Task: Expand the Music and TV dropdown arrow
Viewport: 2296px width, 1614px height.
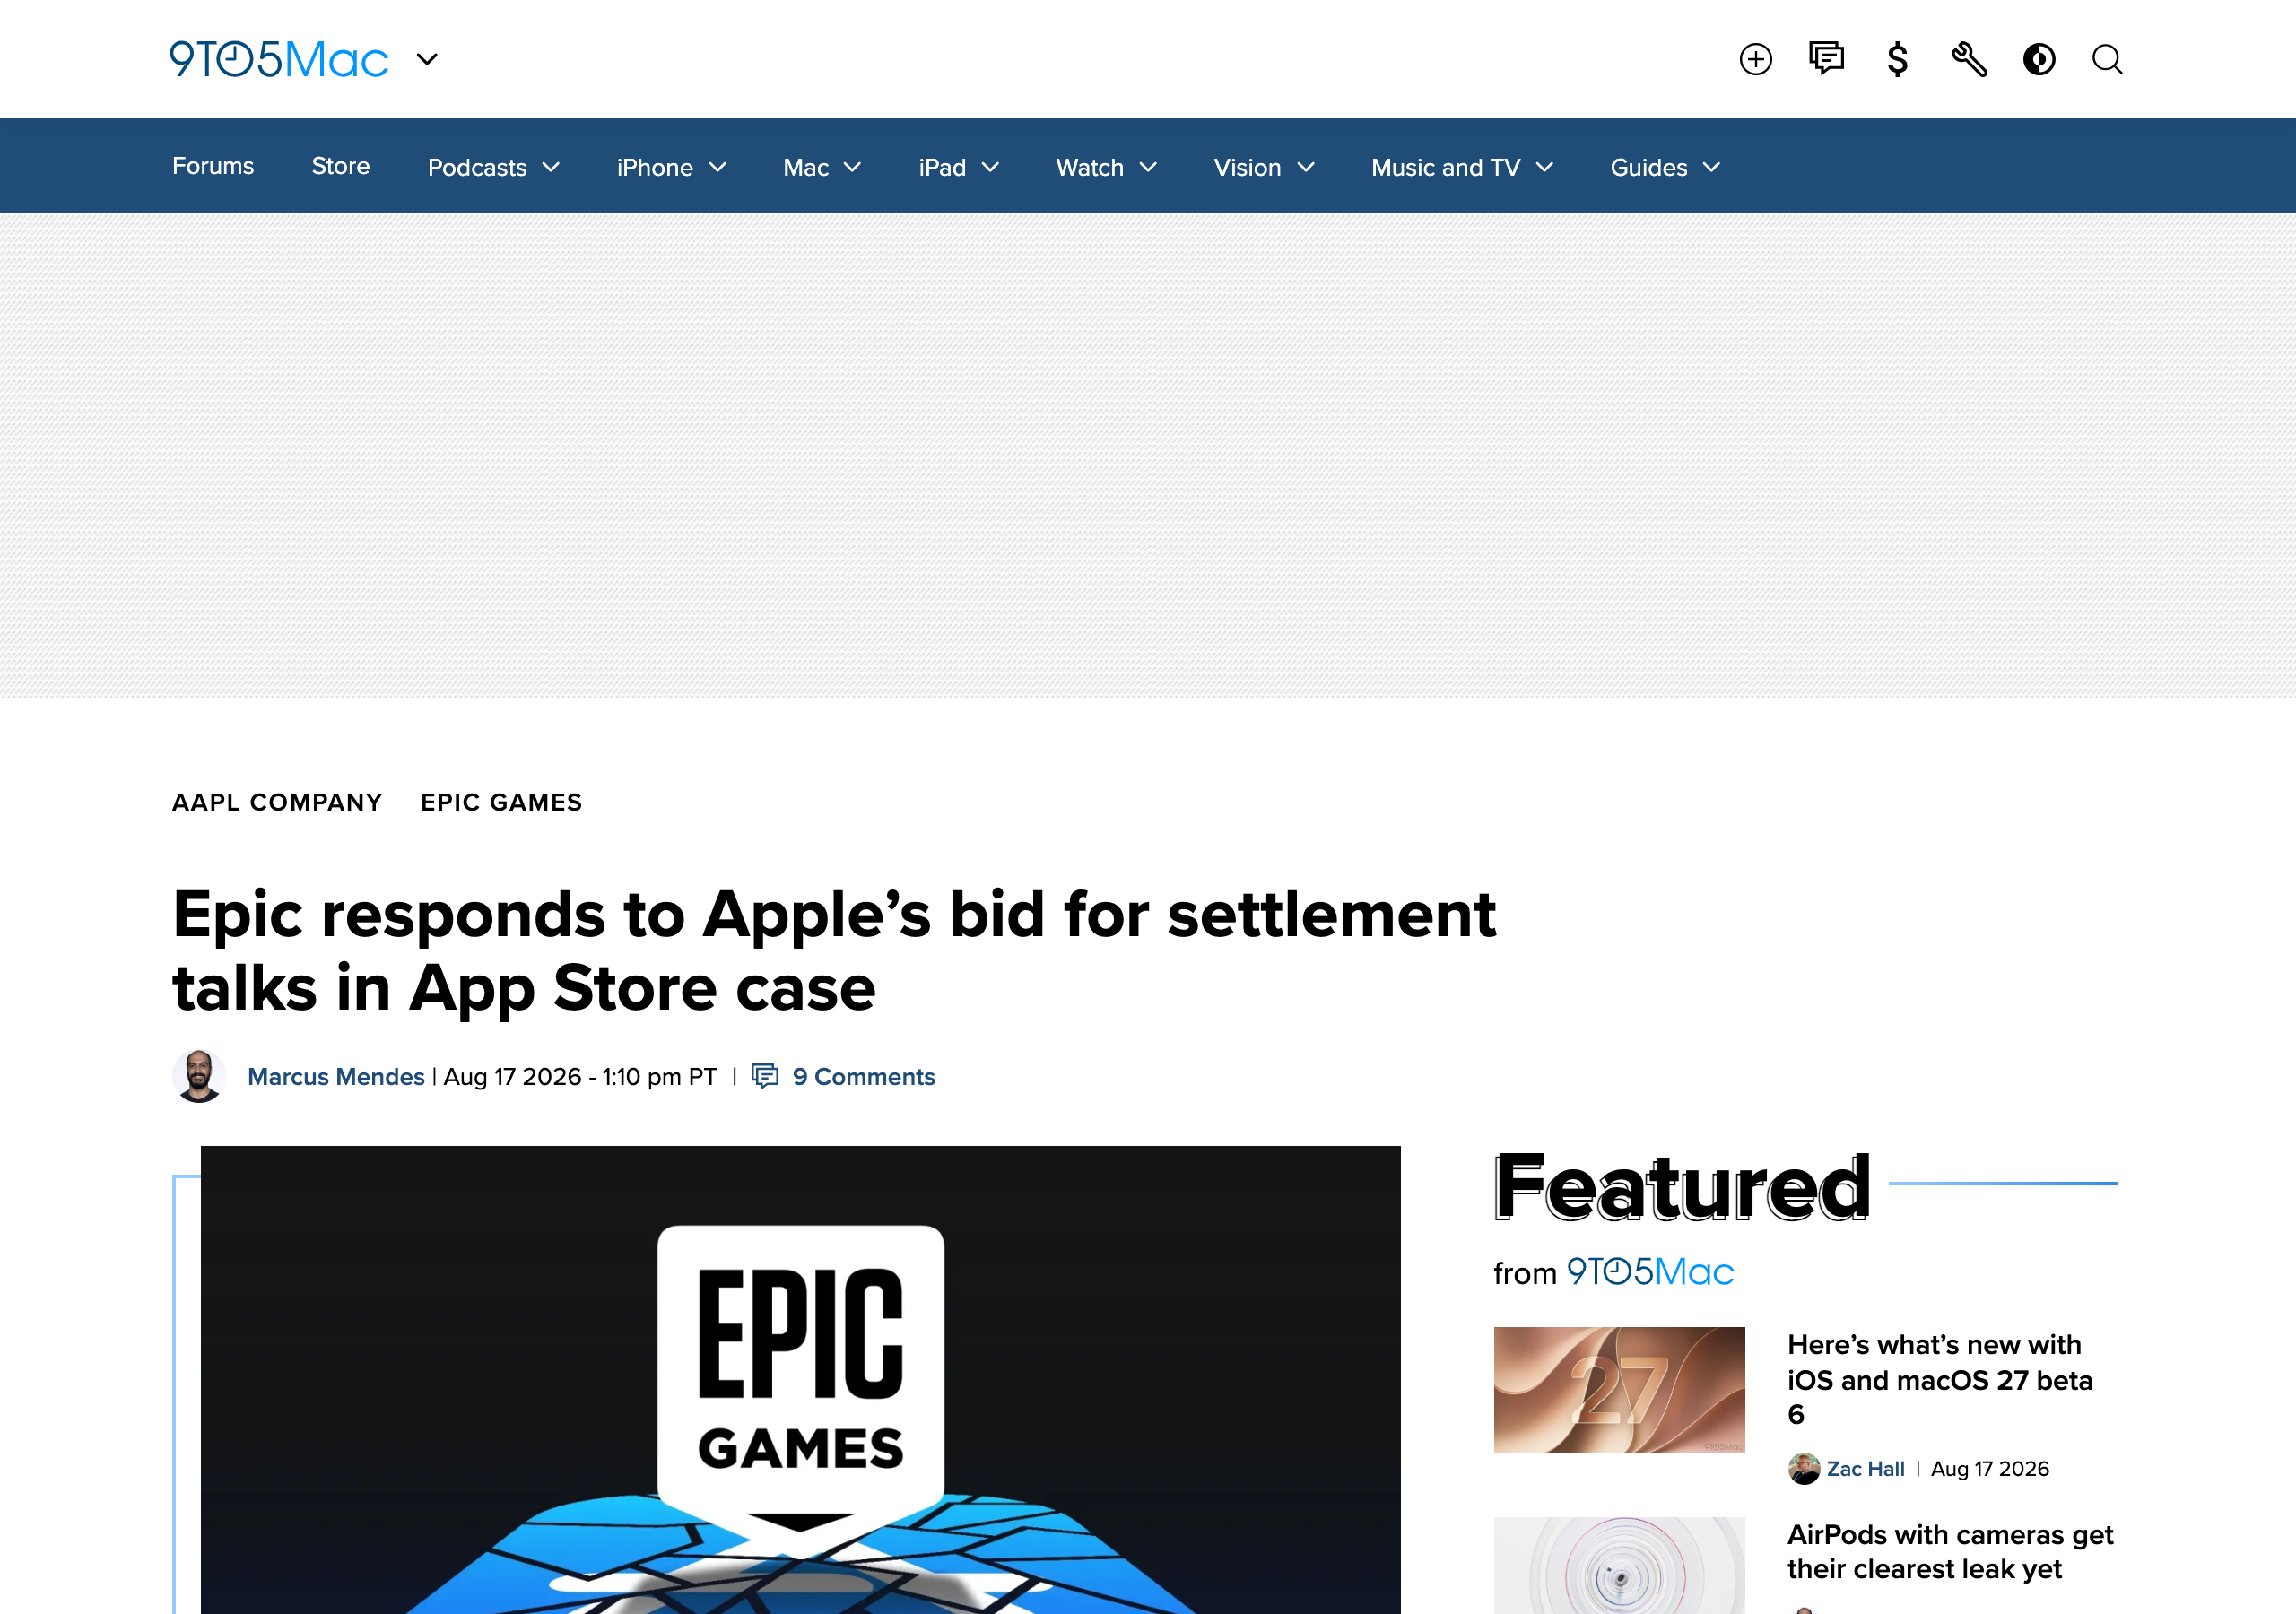Action: (1545, 167)
